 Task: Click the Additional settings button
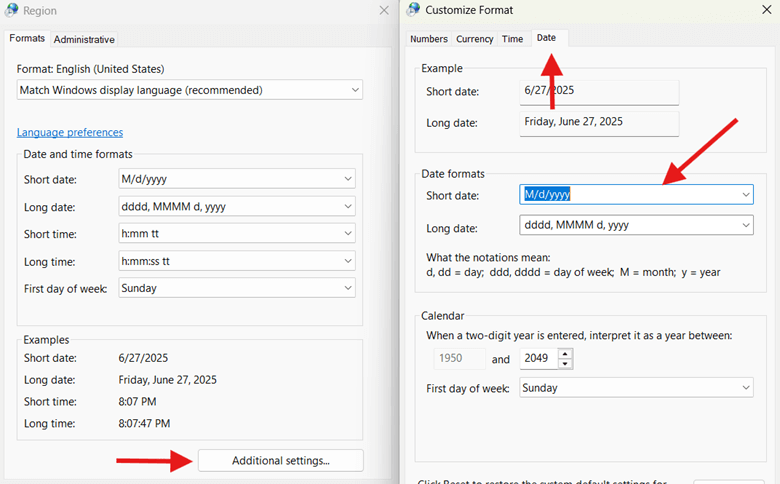tap(280, 460)
